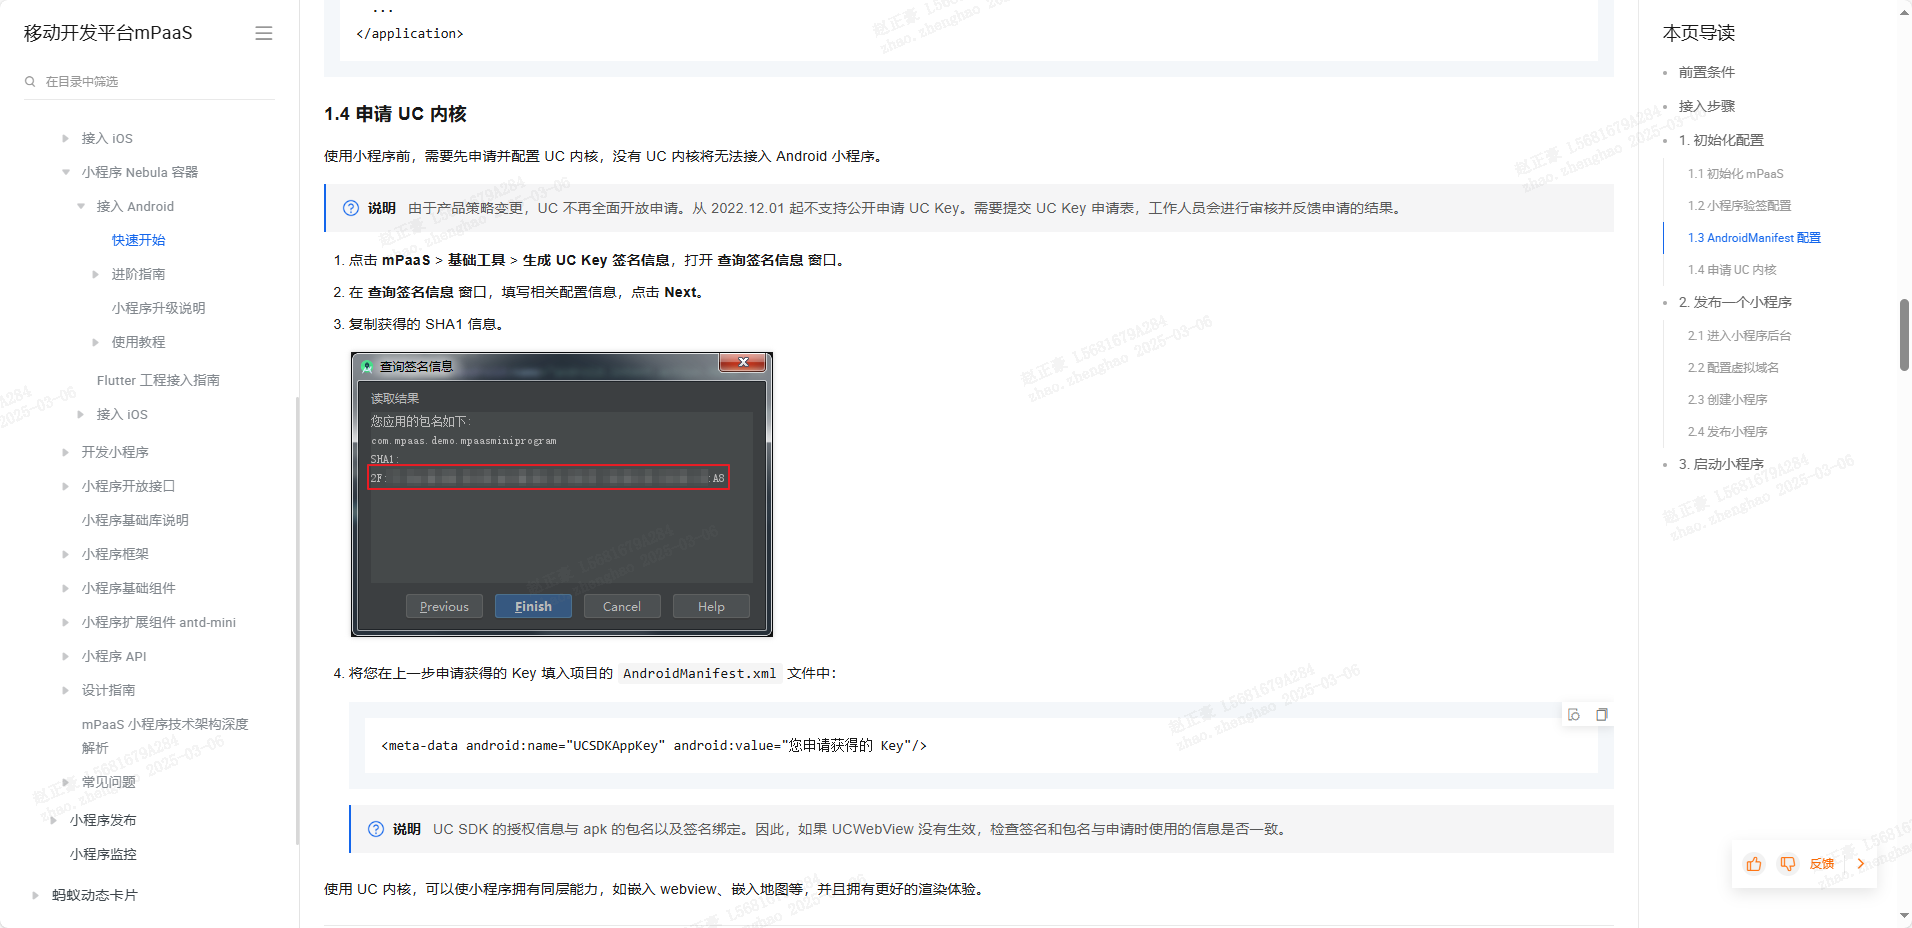Image resolution: width=1912 pixels, height=928 pixels.
Task: Jump to 2.3 创建小程序
Action: click(1727, 400)
